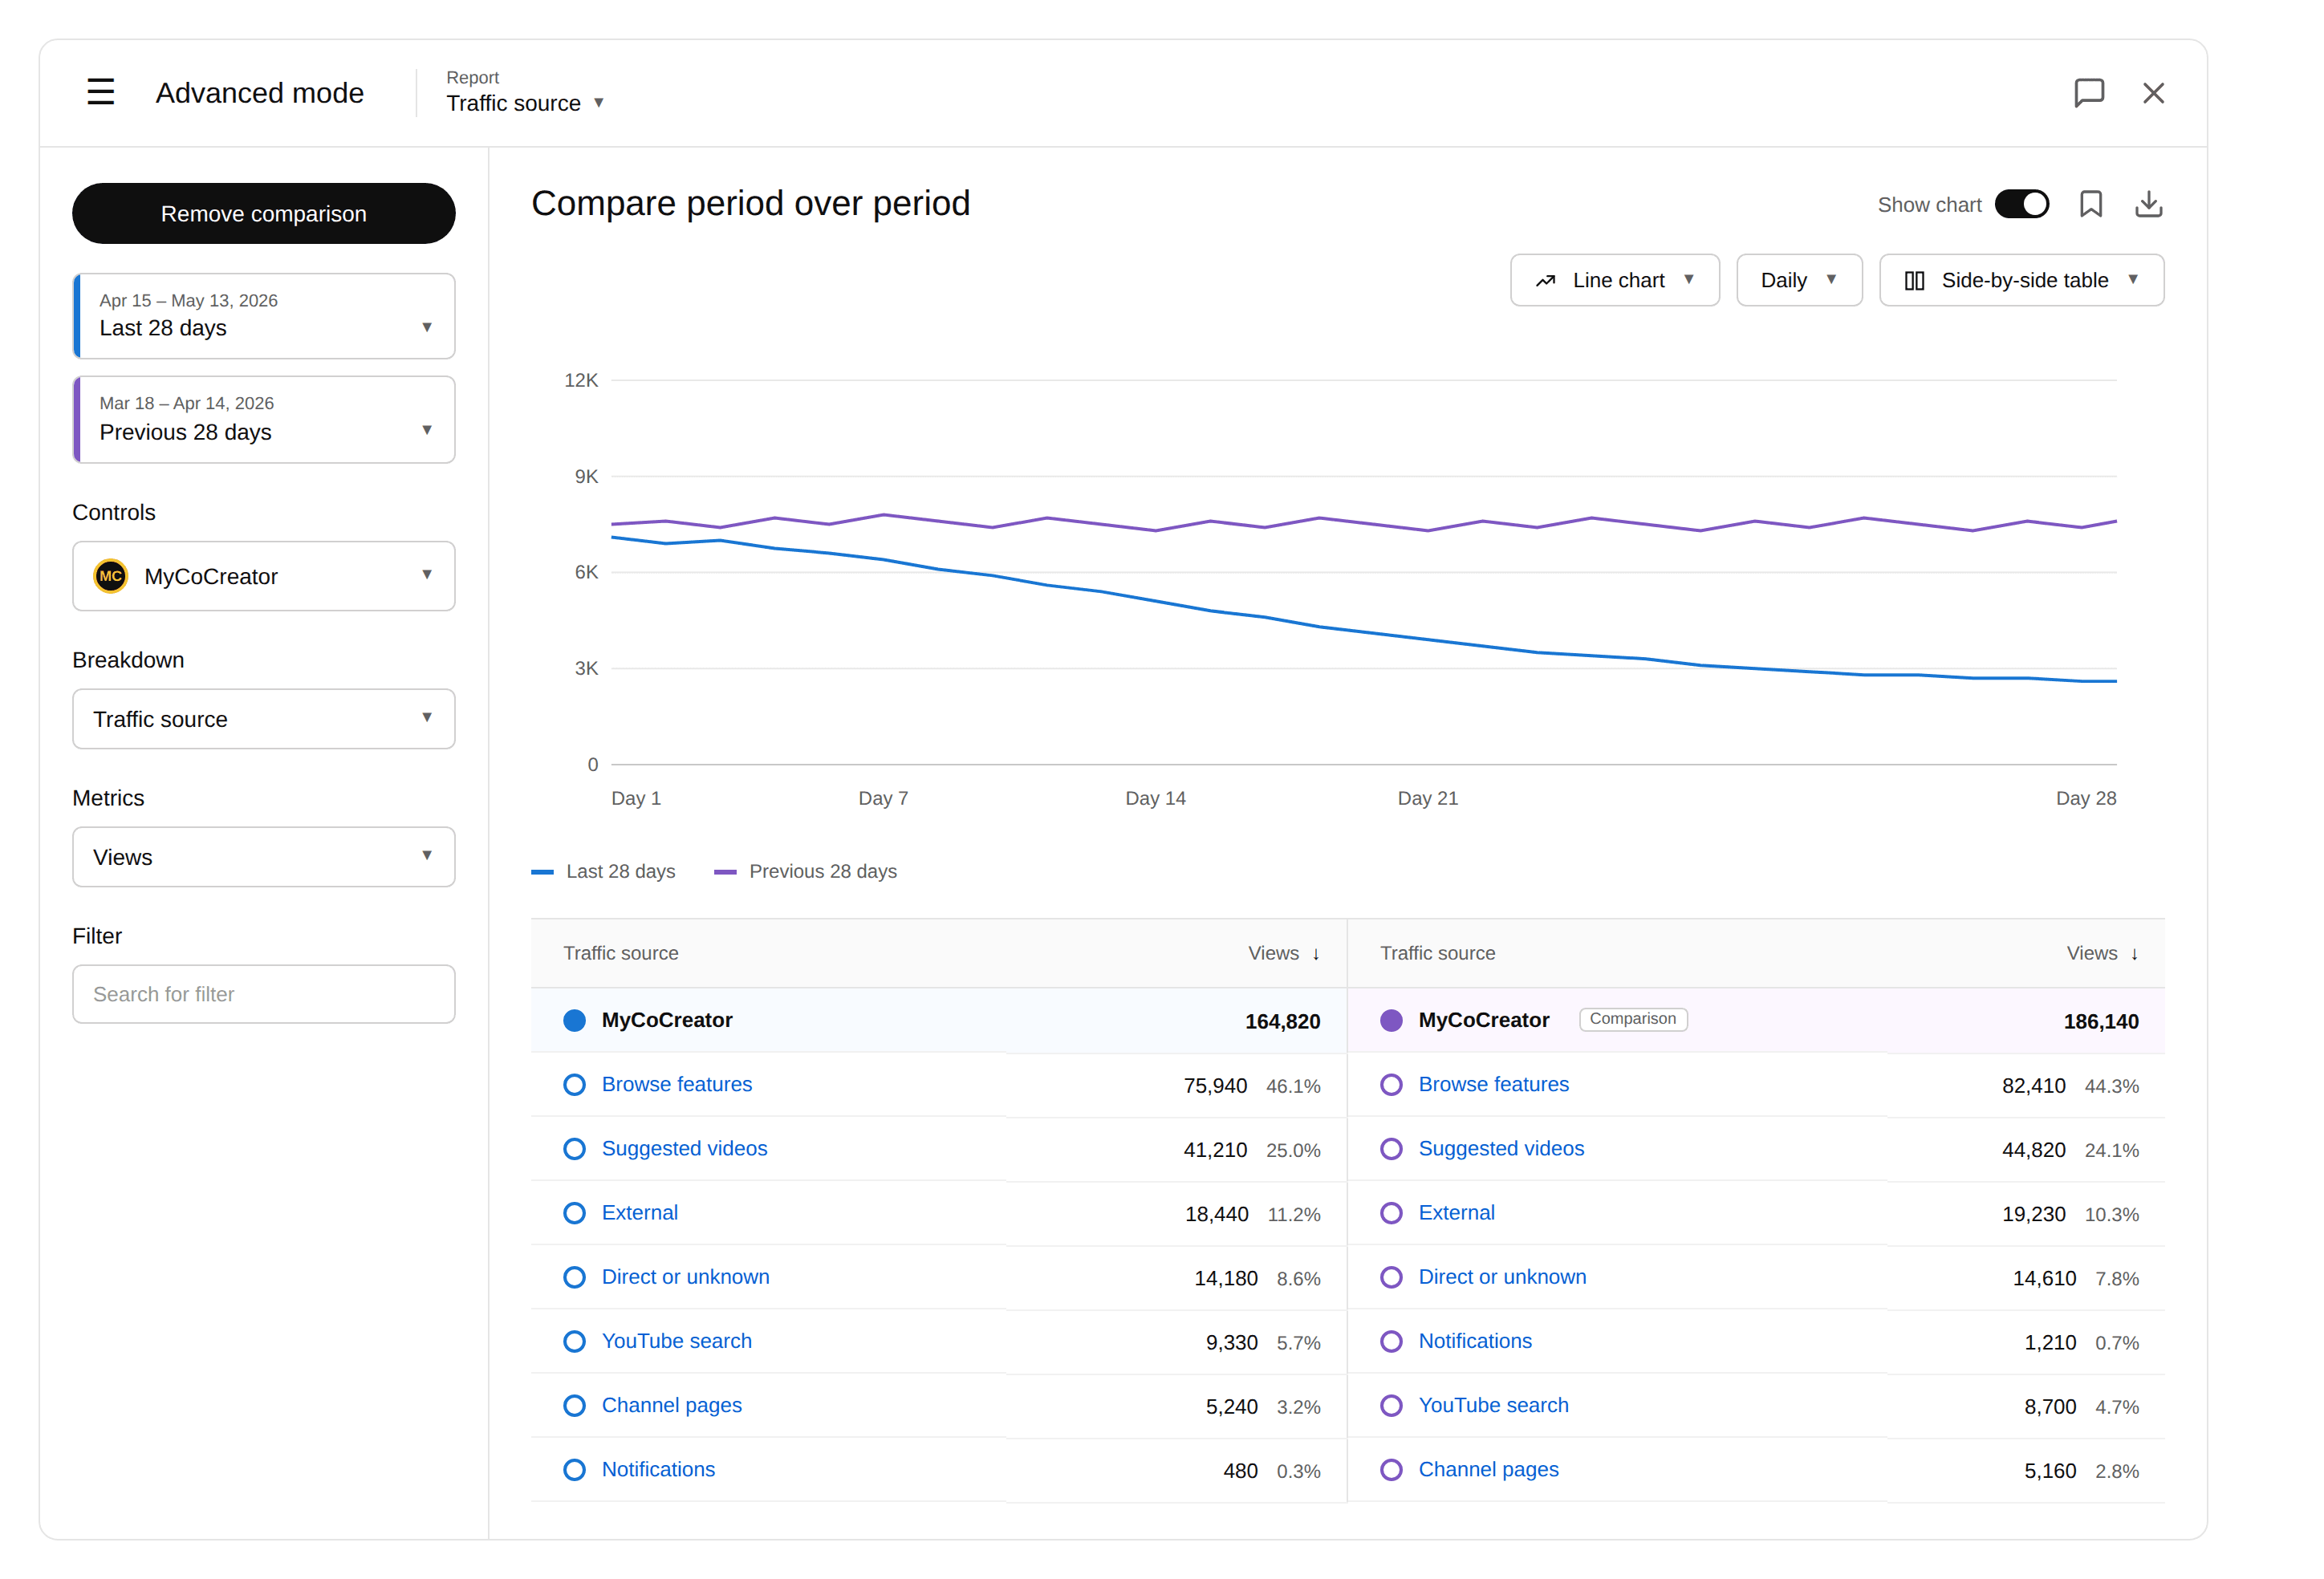Open left YouTube search link
Screen dimensions: 2324x1579
(677, 1341)
